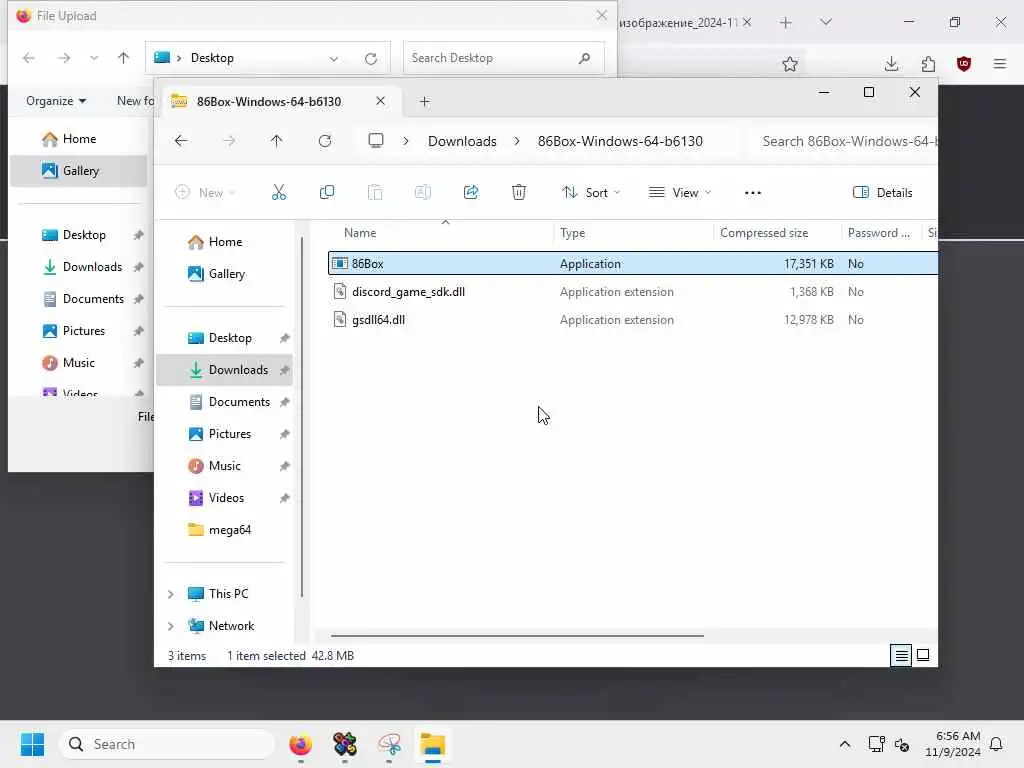Expand Network in navigation tree

(170, 626)
